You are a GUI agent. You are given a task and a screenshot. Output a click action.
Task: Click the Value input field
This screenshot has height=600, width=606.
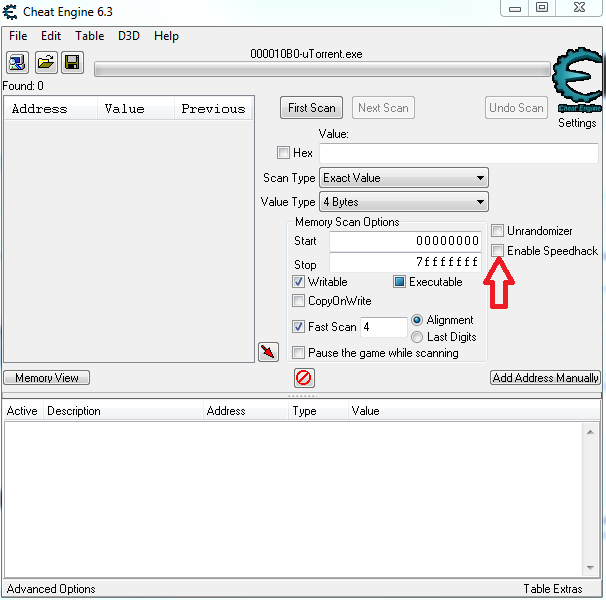coord(459,153)
